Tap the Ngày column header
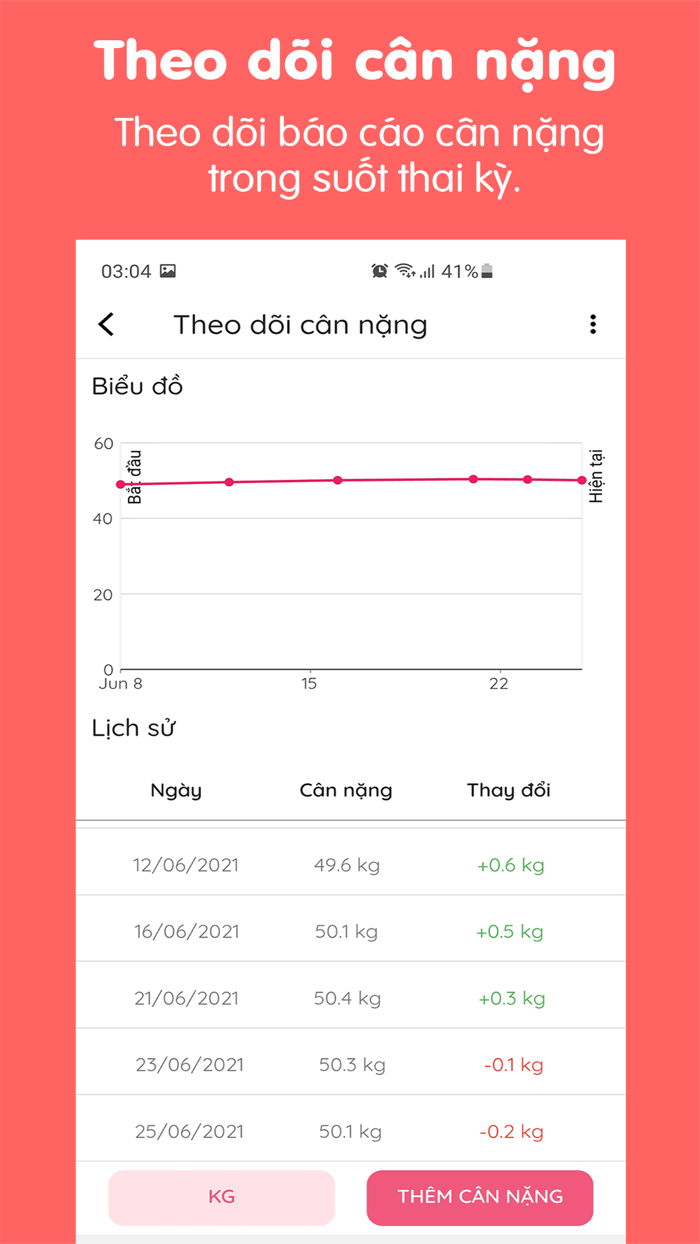Viewport: 700px width, 1244px height. click(176, 790)
